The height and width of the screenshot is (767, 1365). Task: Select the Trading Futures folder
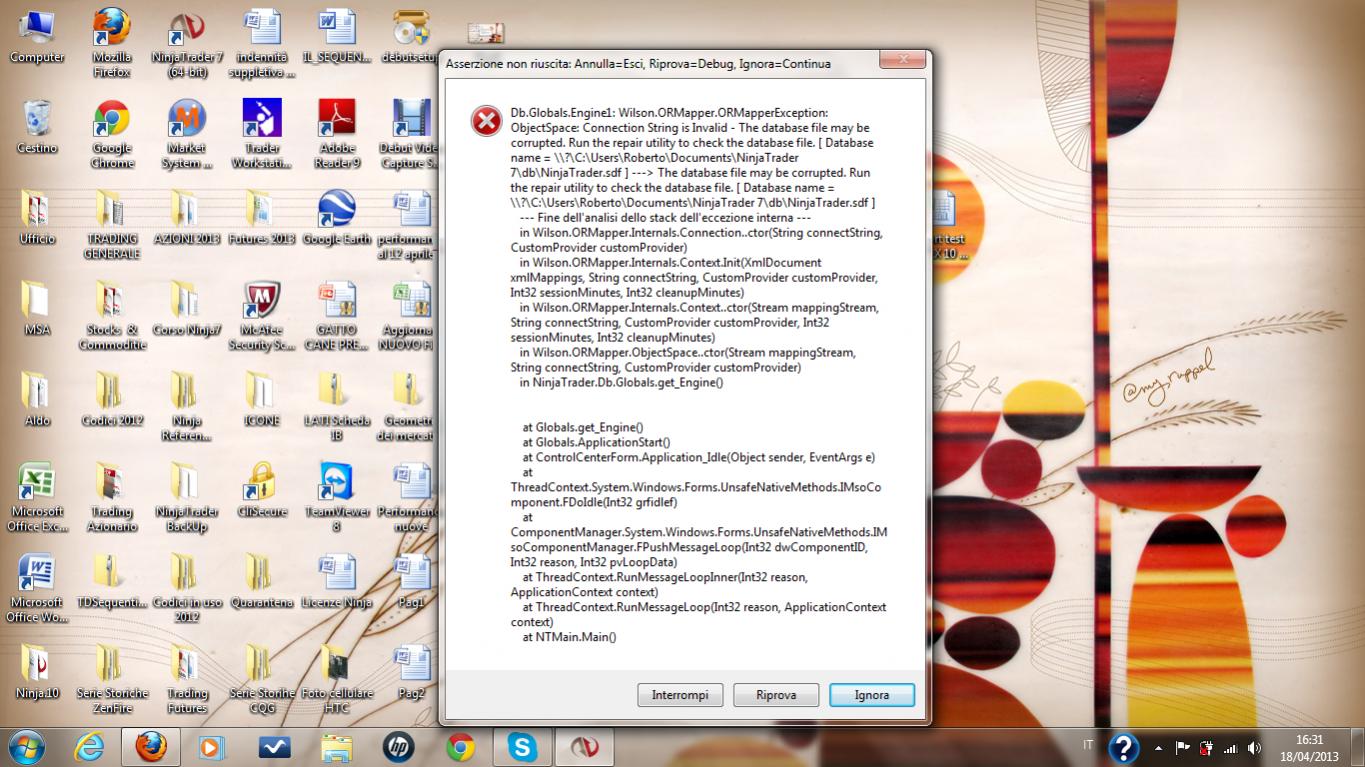[187, 679]
